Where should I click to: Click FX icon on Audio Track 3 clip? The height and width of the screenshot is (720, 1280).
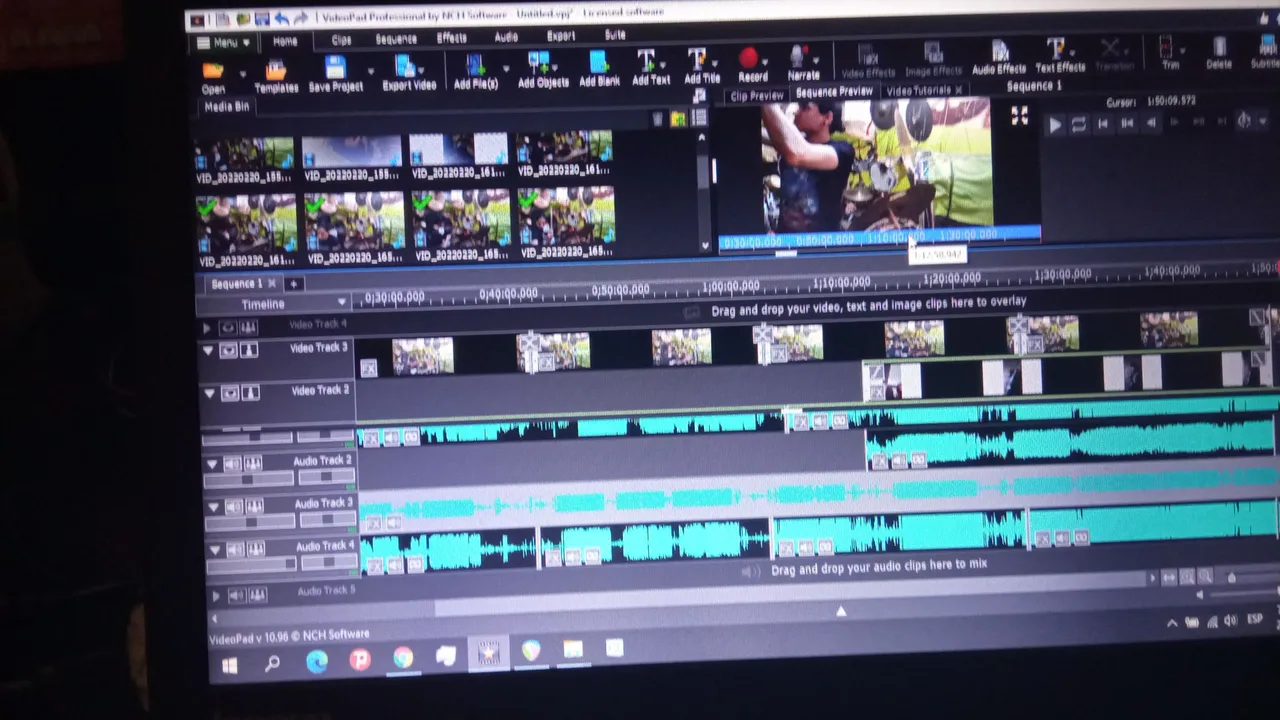click(x=374, y=523)
